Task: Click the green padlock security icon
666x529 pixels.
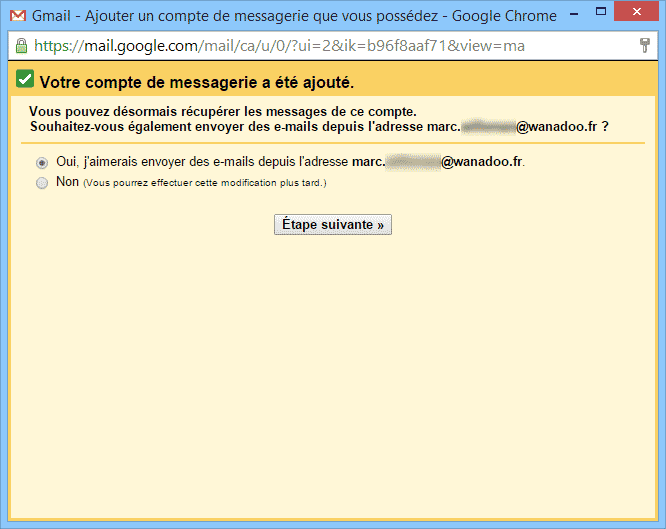Action: pyautogui.click(x=21, y=46)
